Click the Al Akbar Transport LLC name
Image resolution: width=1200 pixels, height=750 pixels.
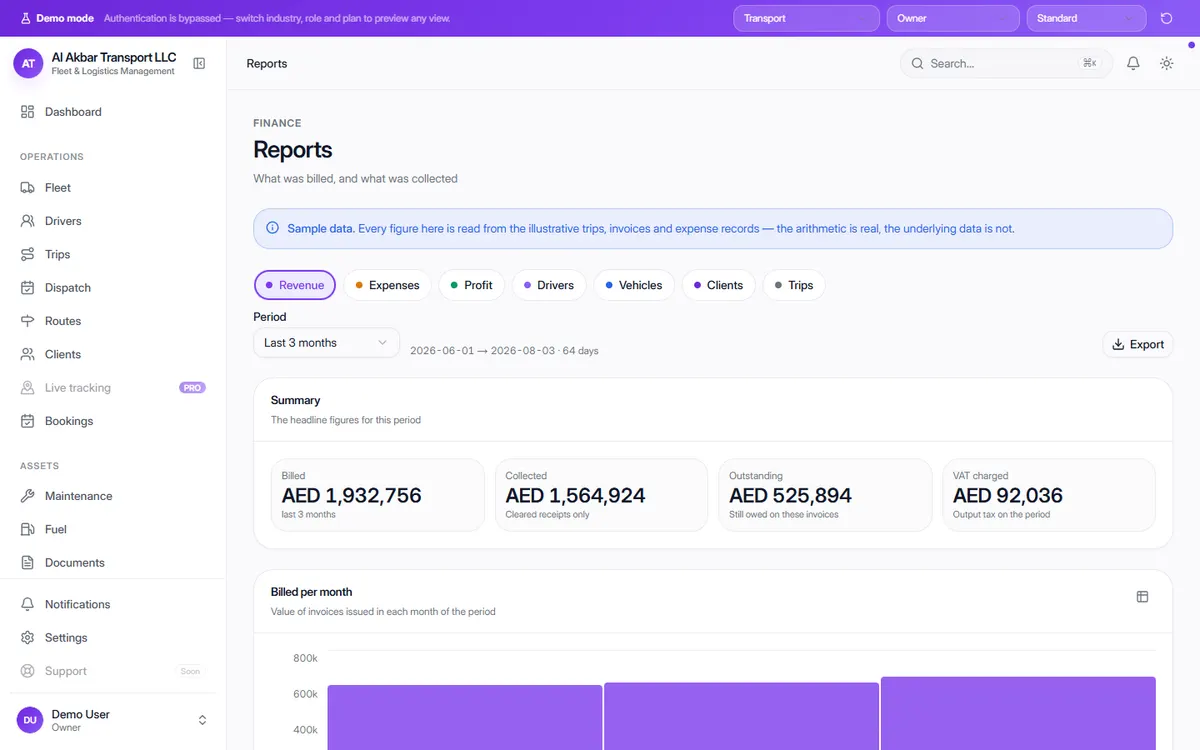114,58
